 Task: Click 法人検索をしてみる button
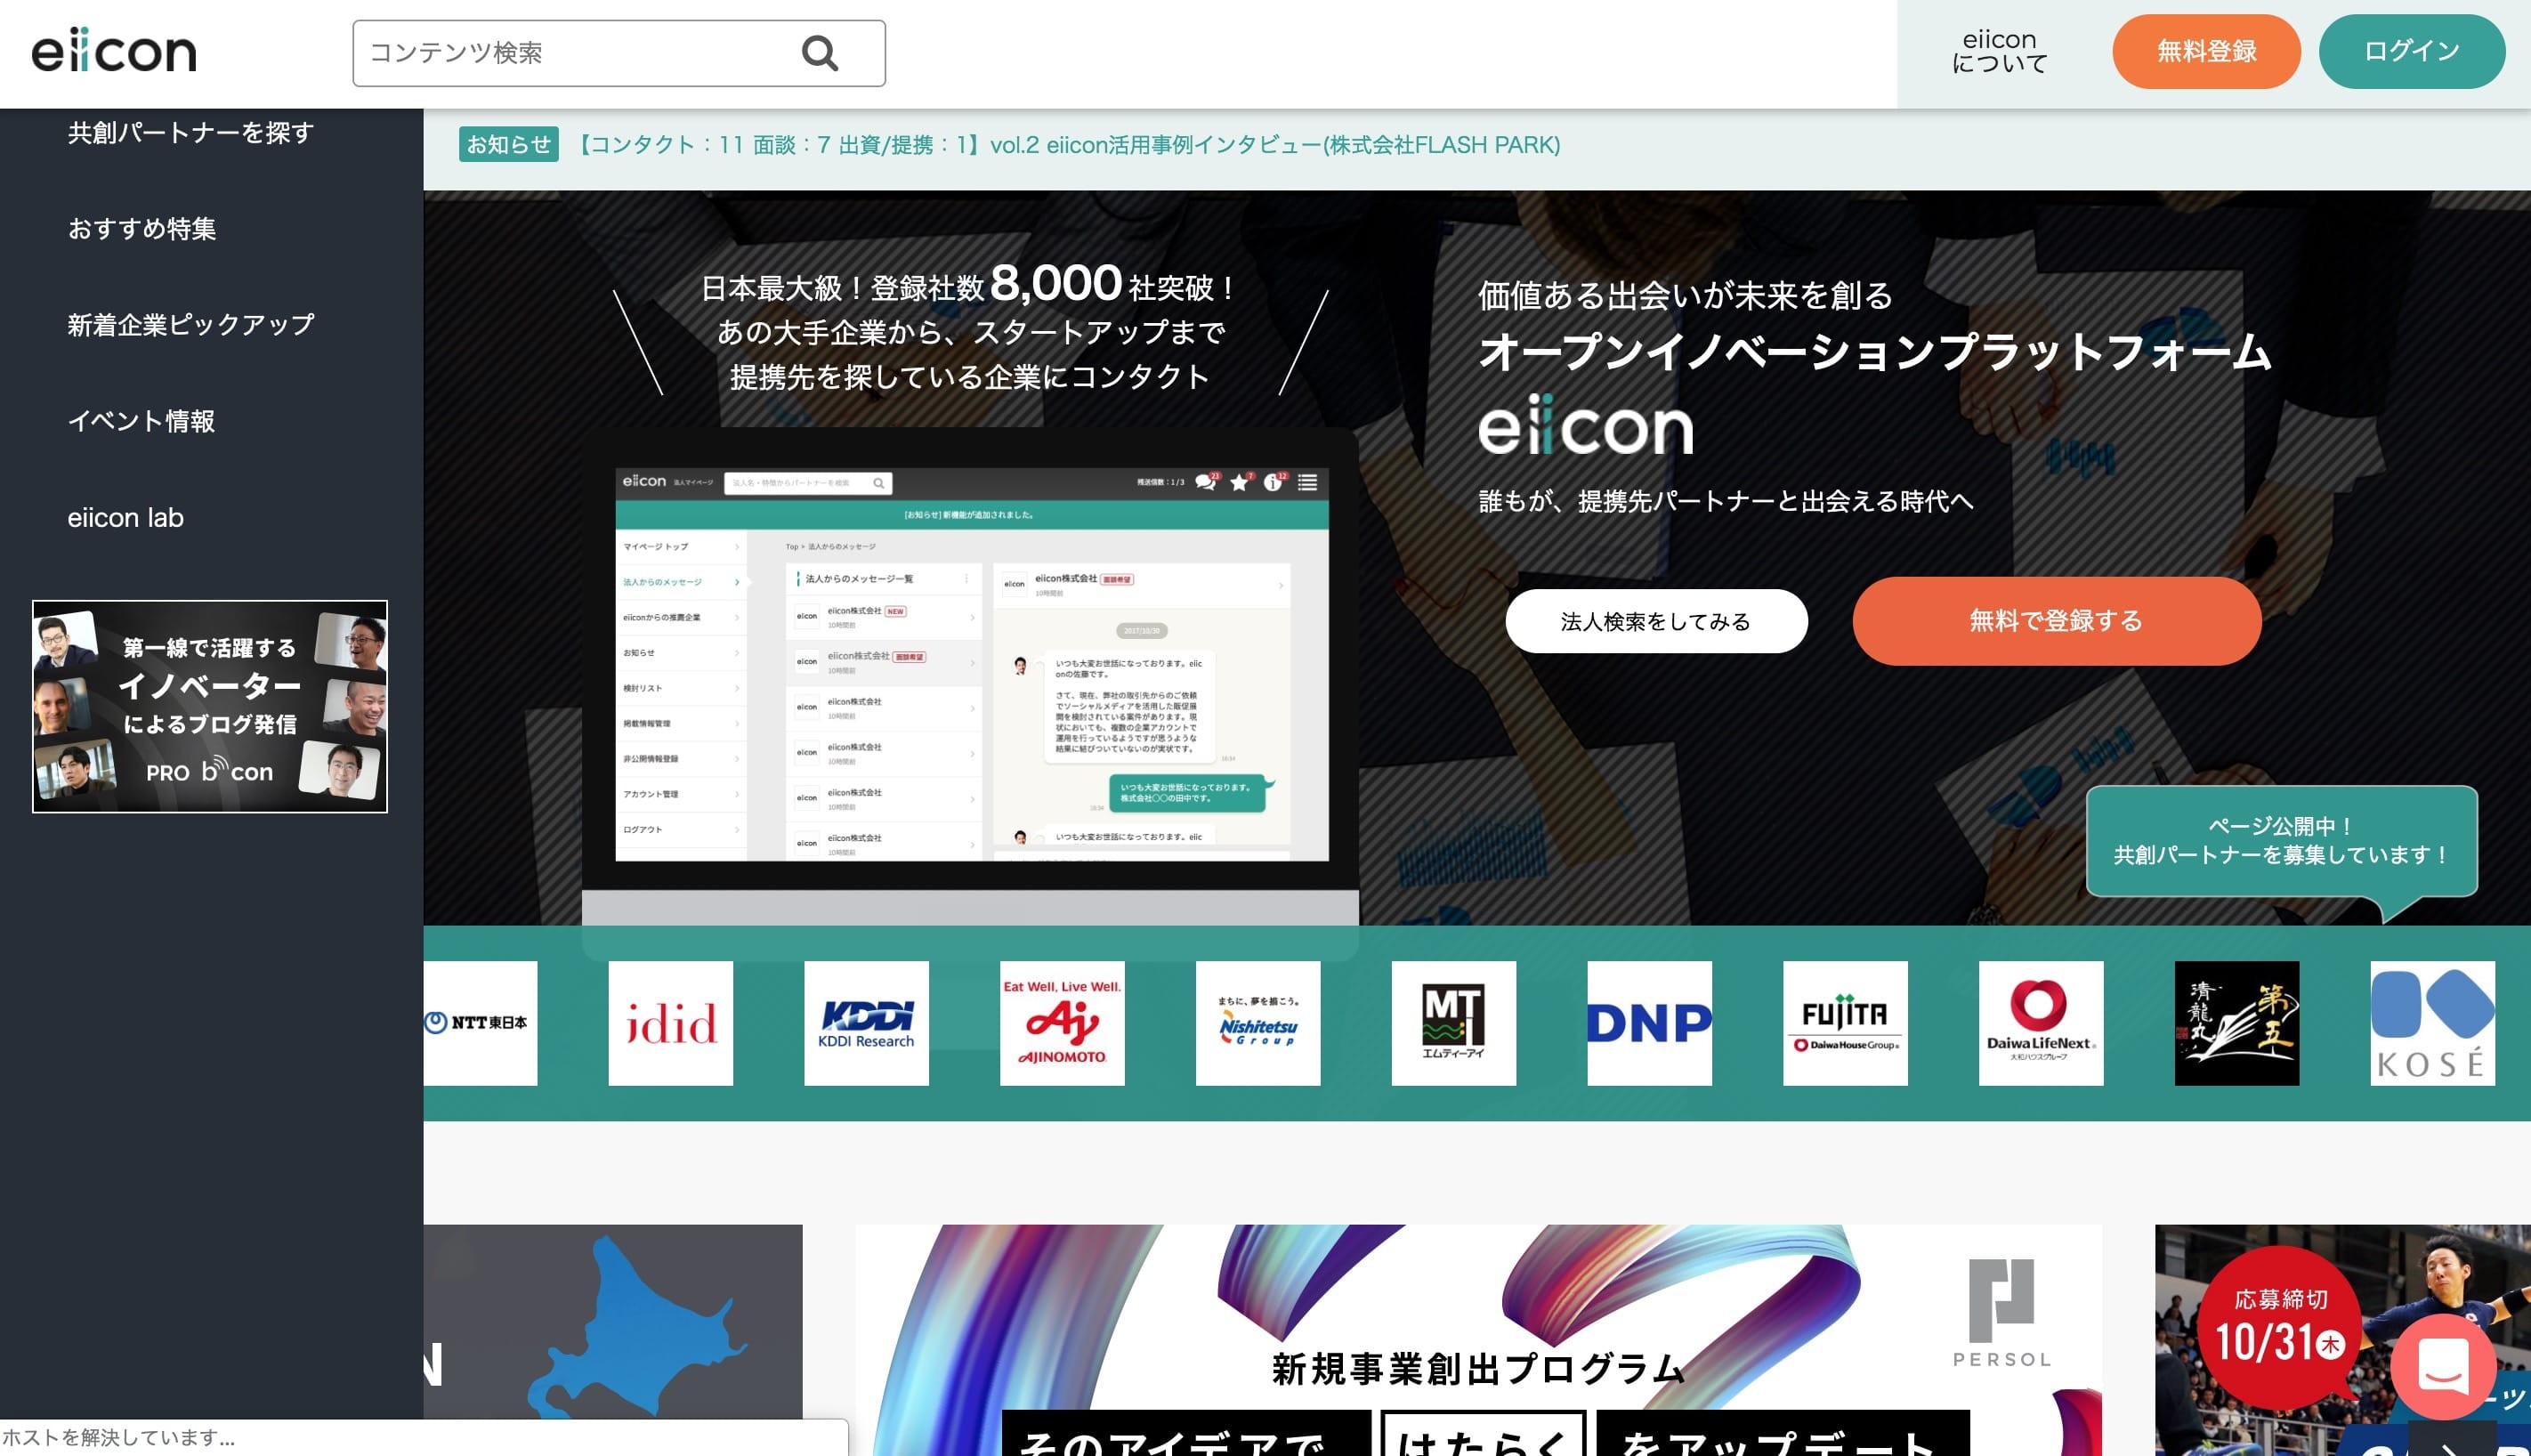[x=1656, y=621]
